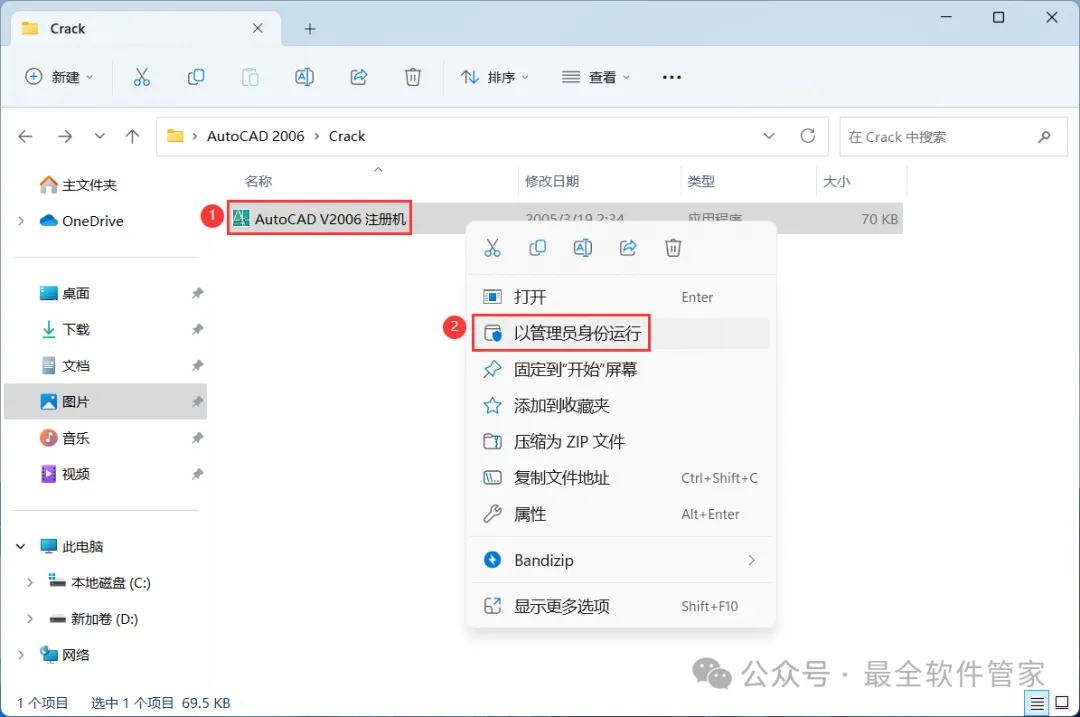
Task: Expand the address bar history dropdown
Action: 769,136
